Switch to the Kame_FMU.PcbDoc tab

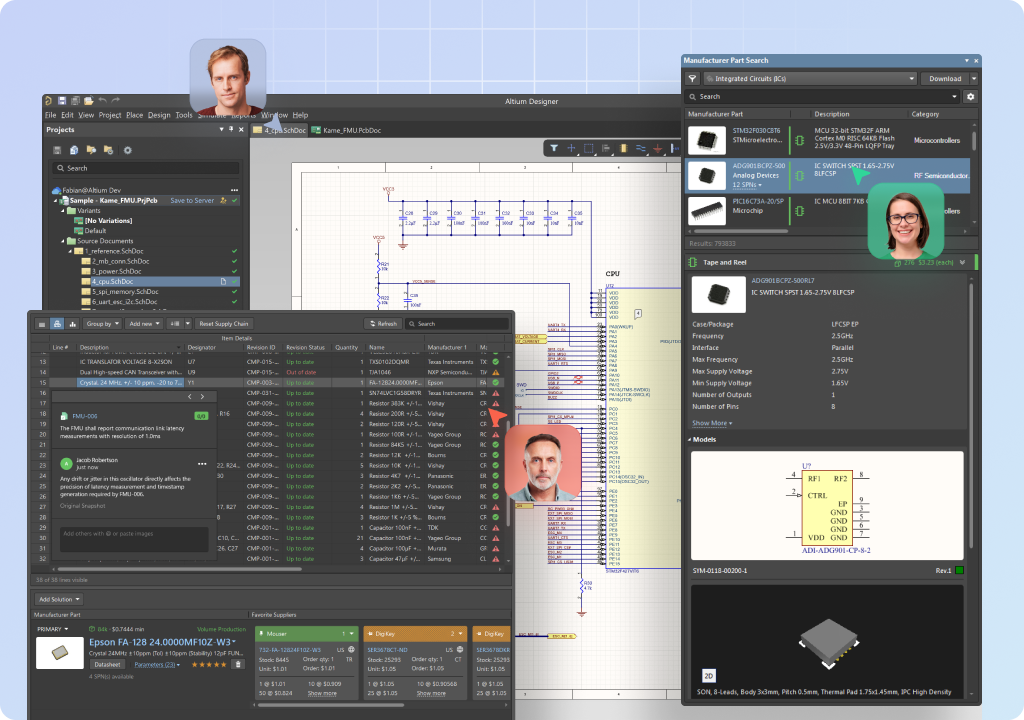(x=347, y=130)
